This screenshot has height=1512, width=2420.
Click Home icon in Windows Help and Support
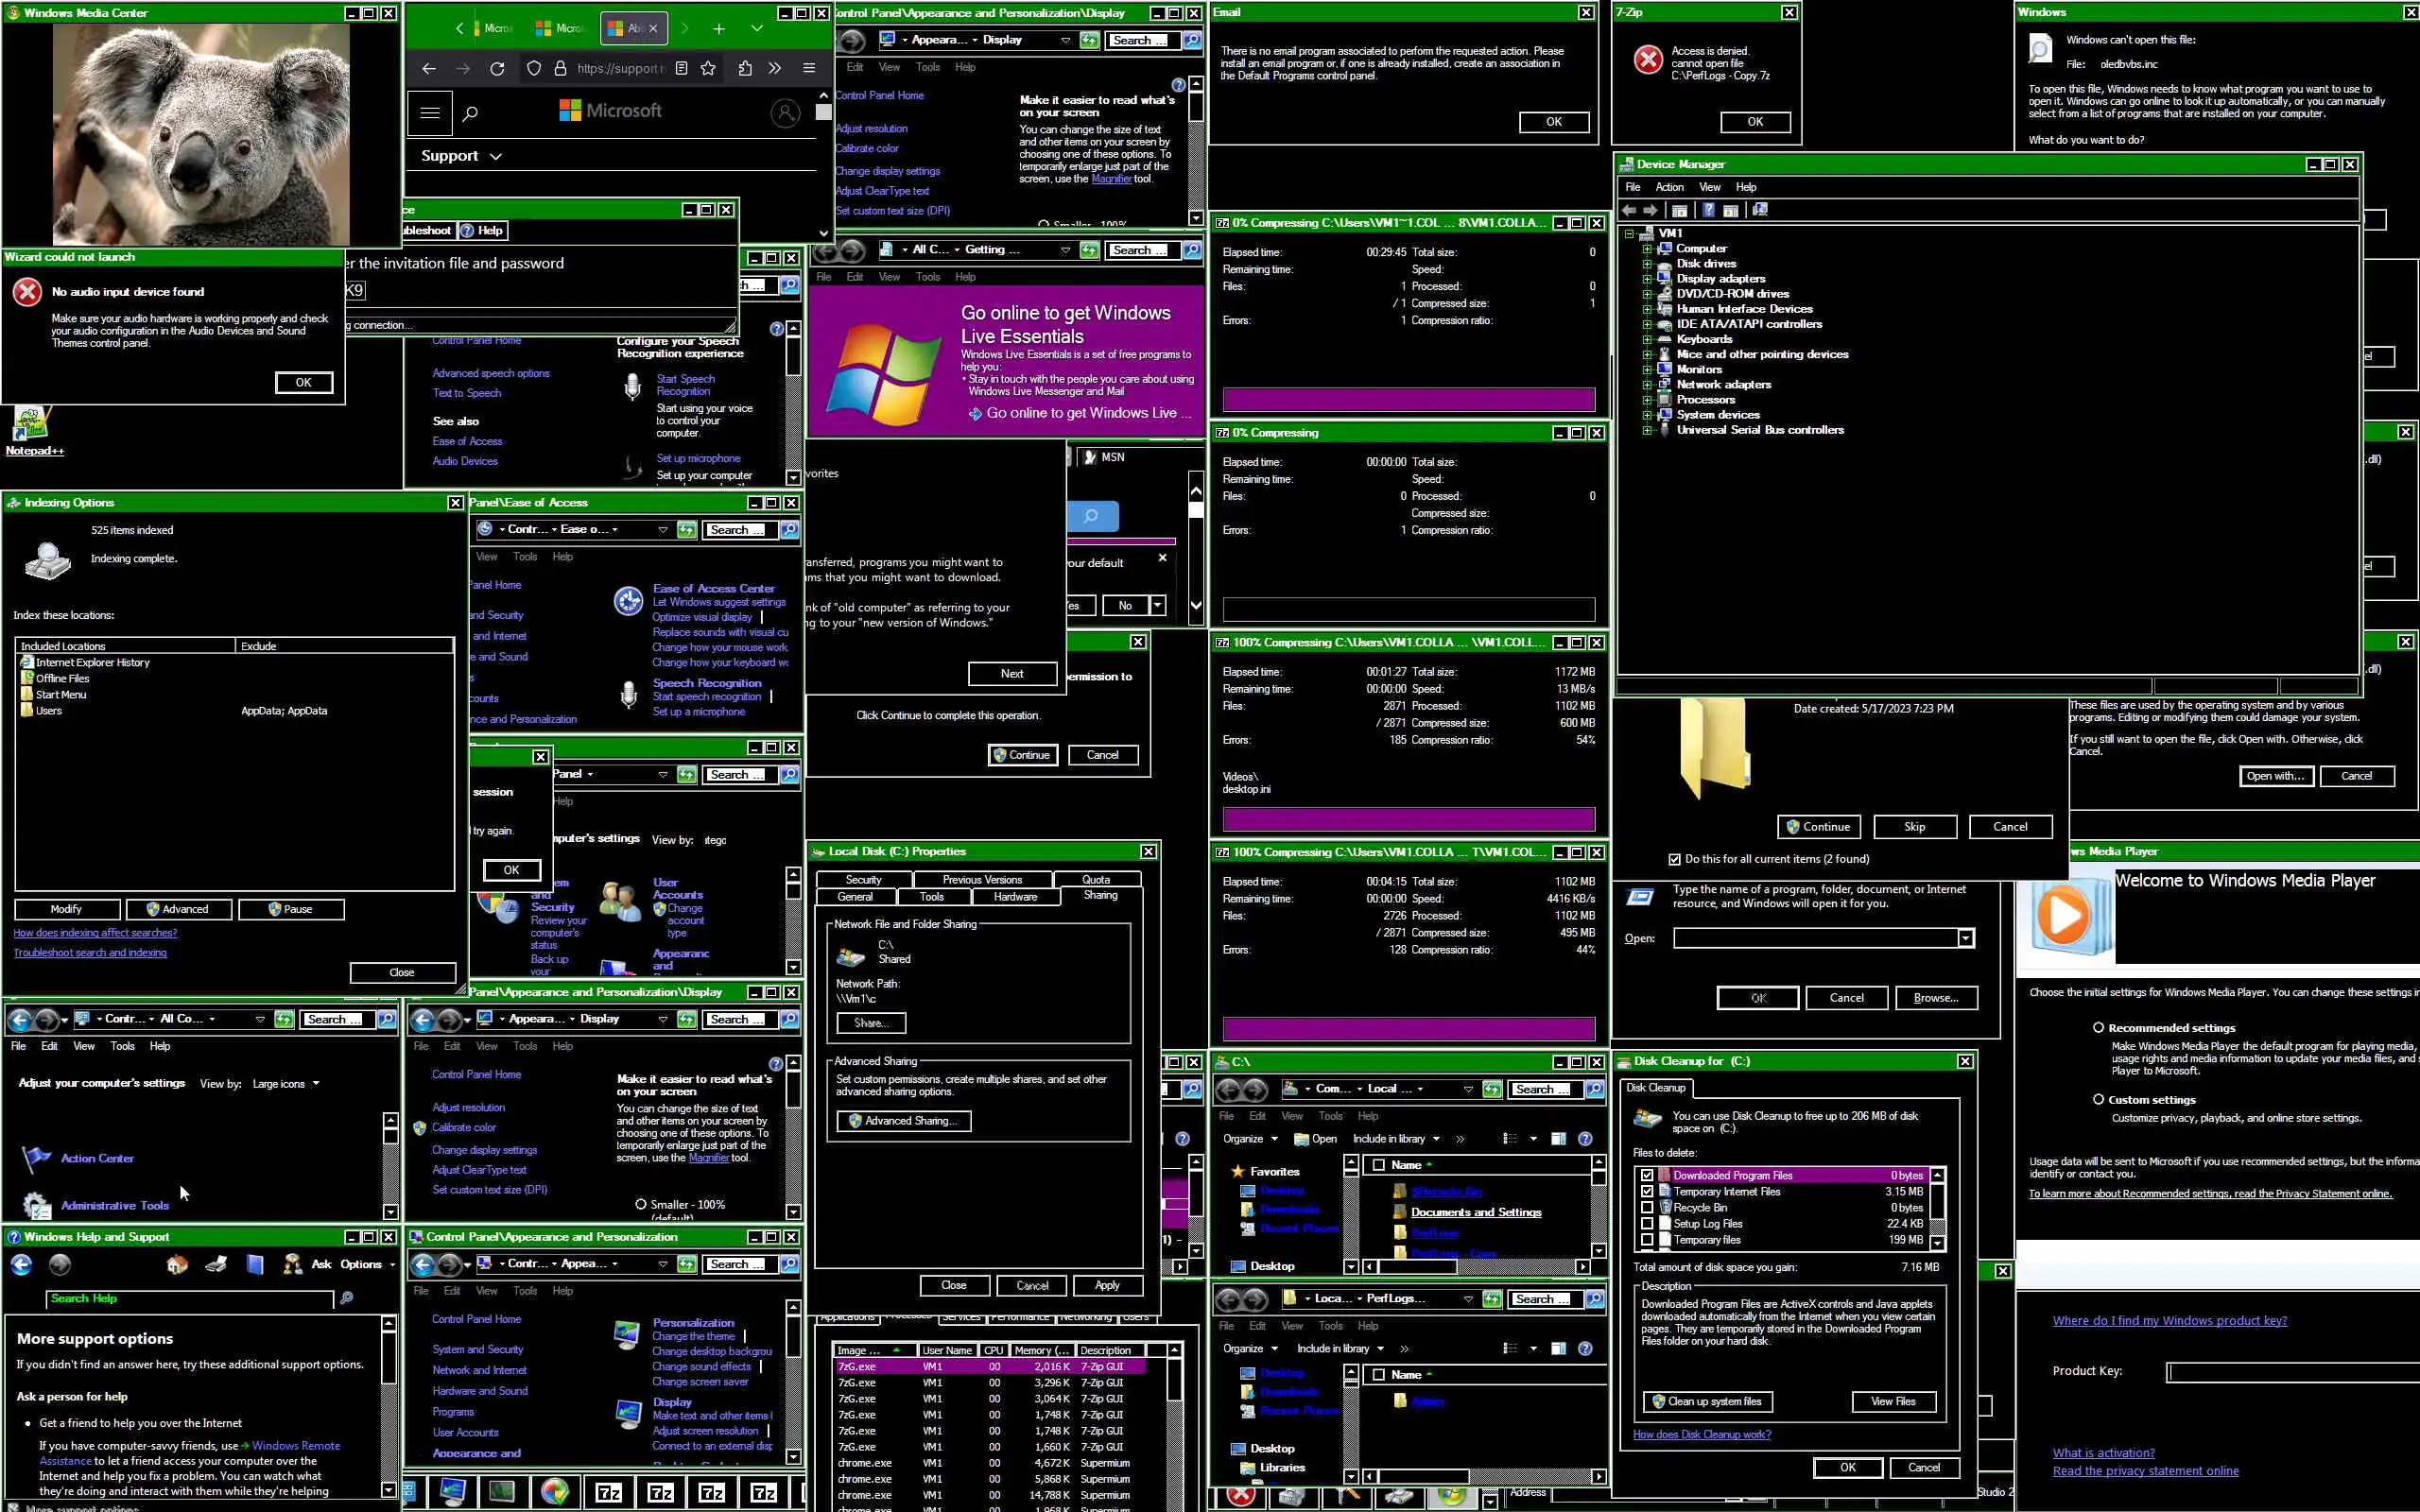pos(177,1264)
